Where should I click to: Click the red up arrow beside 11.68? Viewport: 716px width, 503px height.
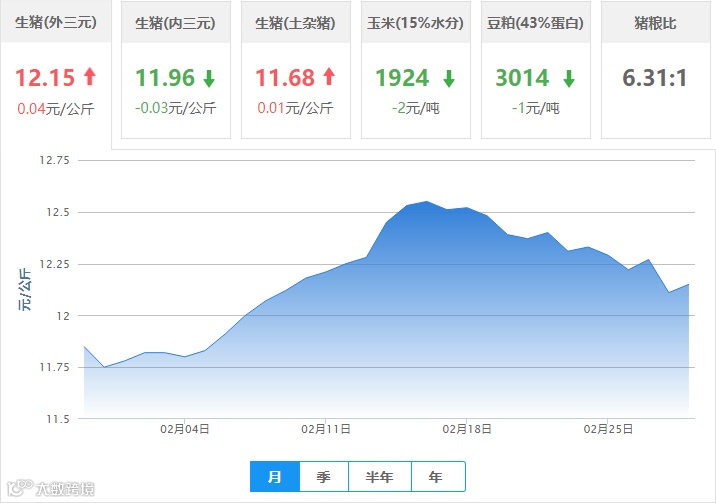click(329, 77)
